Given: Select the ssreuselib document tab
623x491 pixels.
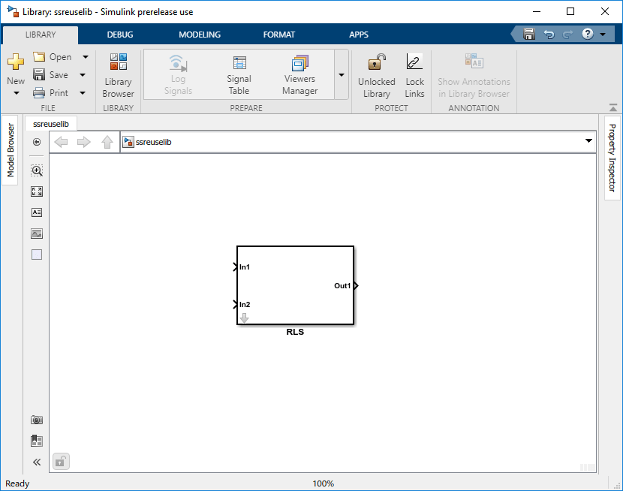Looking at the screenshot, I should (51, 124).
